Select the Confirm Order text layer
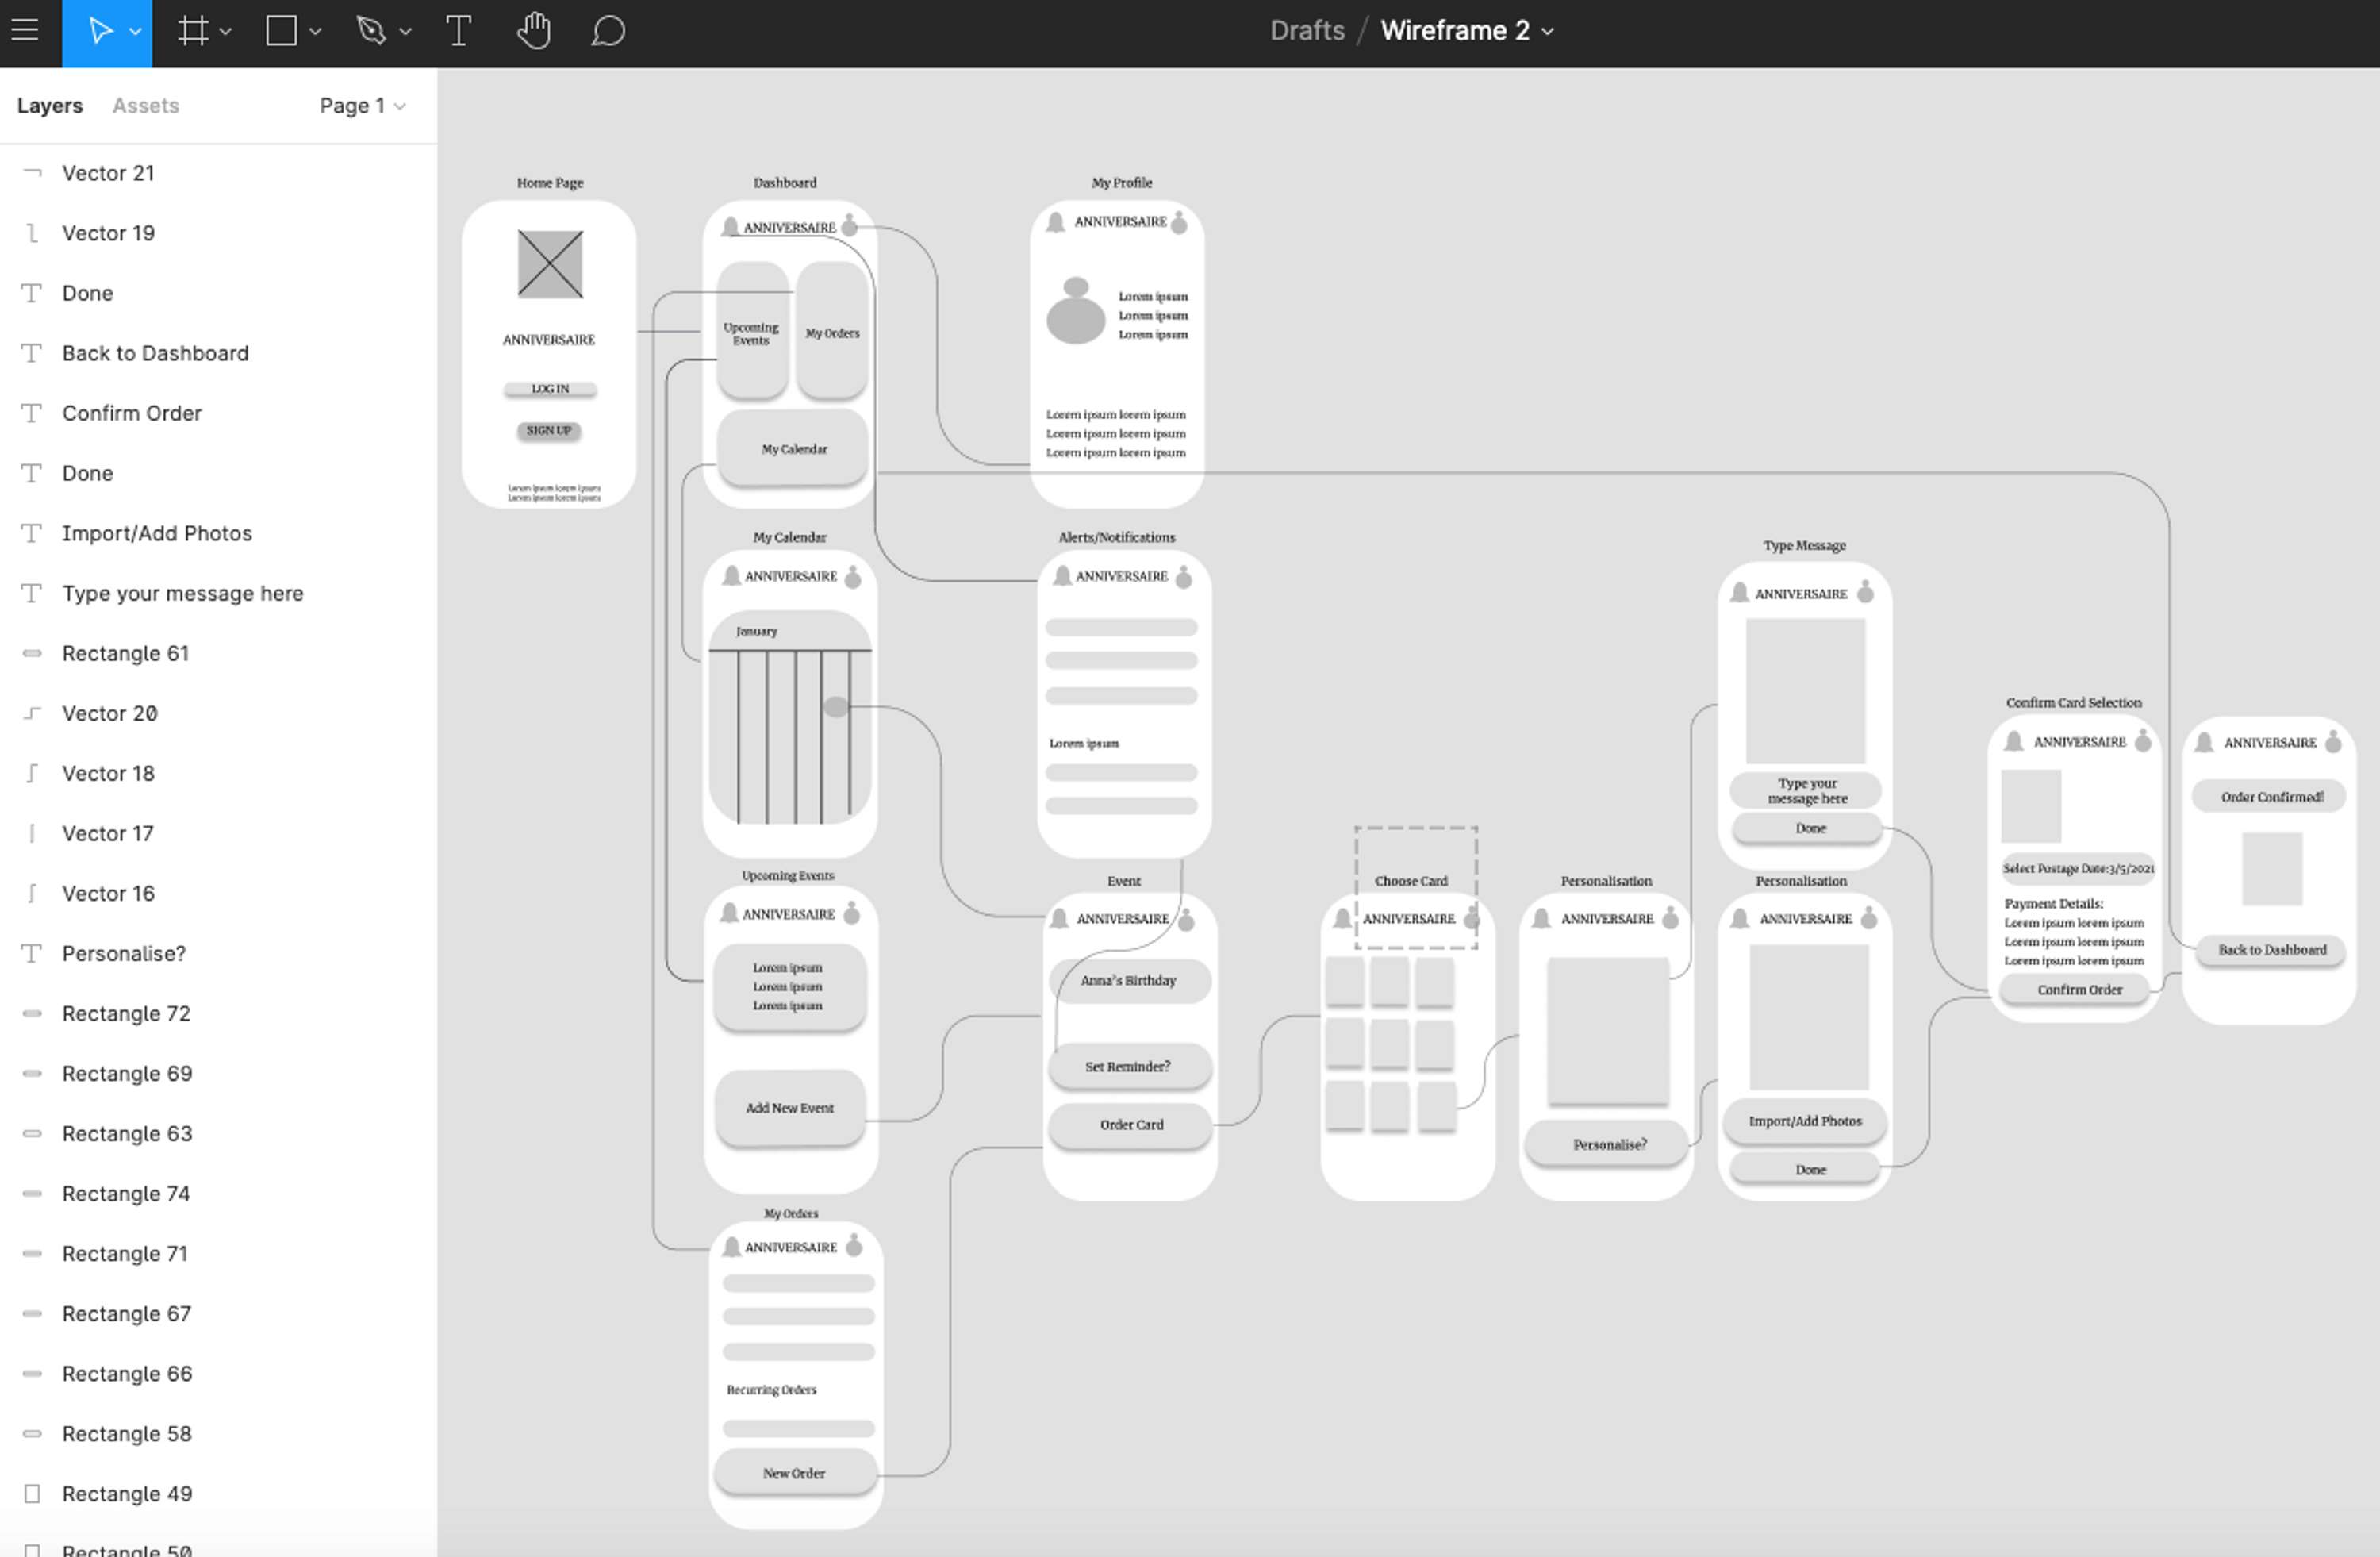Viewport: 2380px width, 1557px height. coord(218,413)
